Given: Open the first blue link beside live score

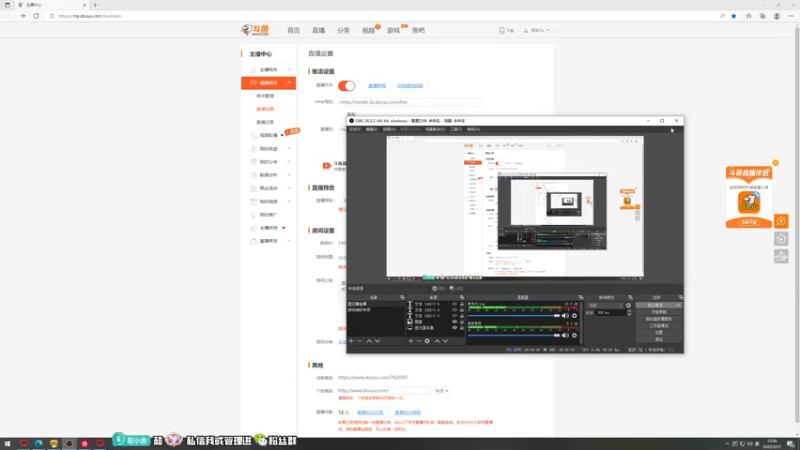Looking at the screenshot, I should coord(370,413).
